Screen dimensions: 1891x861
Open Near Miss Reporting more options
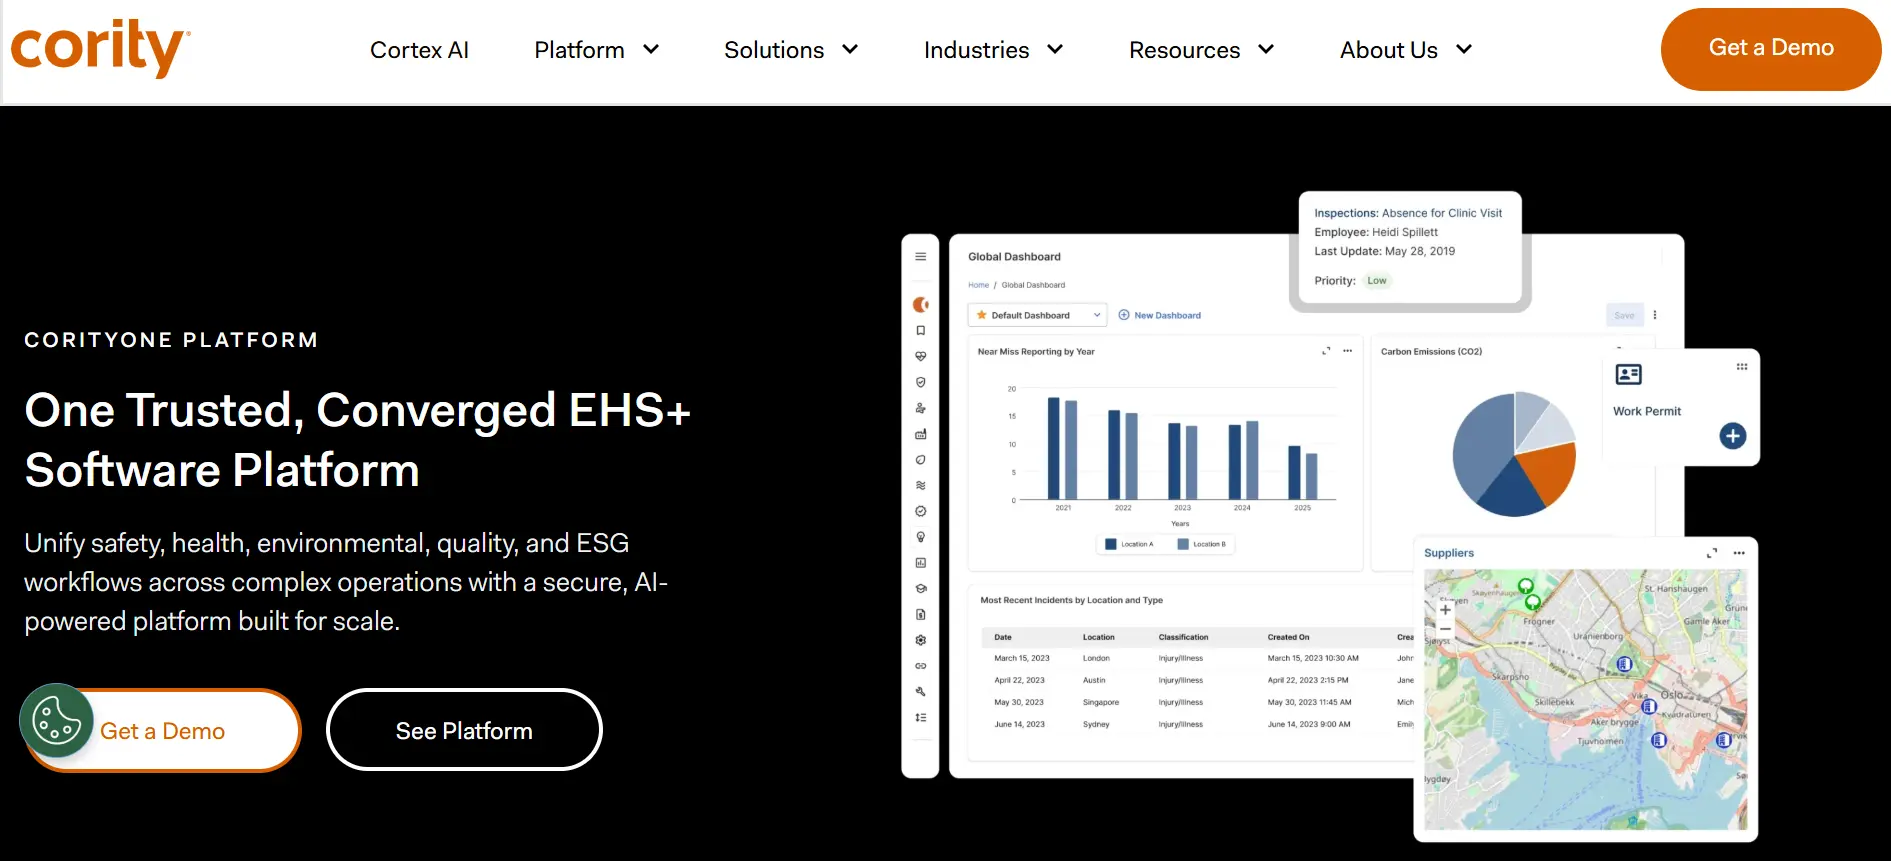click(x=1347, y=351)
